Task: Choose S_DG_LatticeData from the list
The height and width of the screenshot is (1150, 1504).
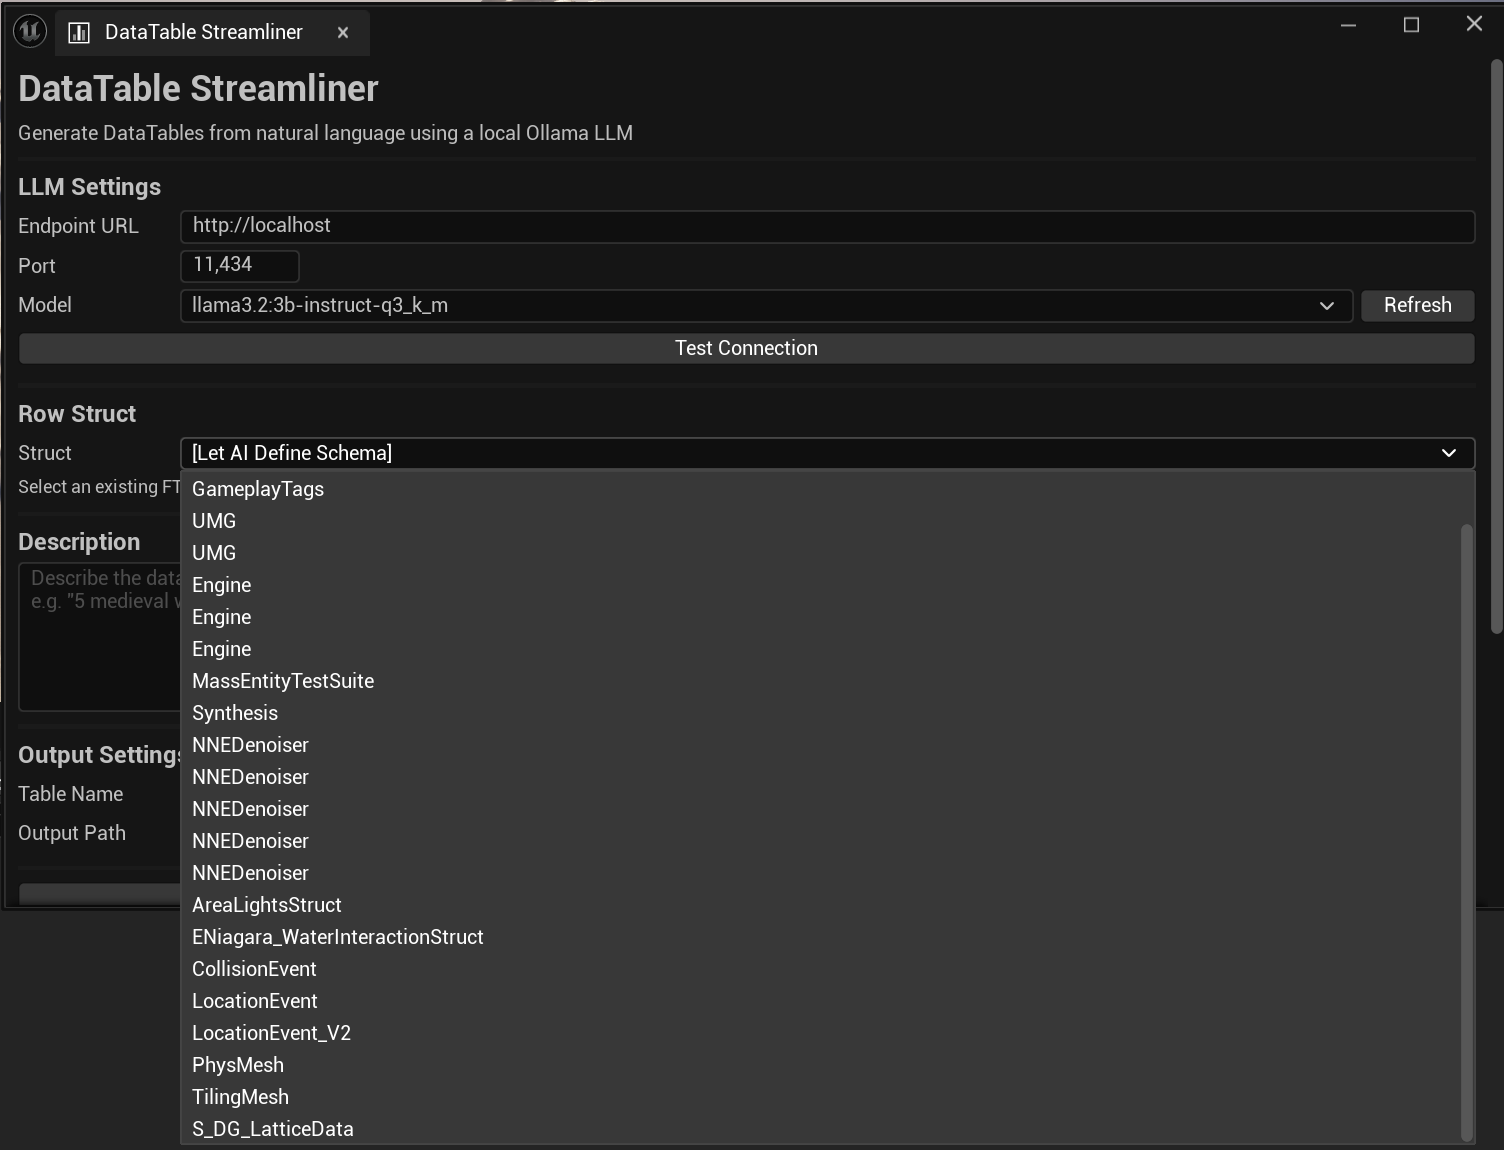Action: pos(273,1129)
